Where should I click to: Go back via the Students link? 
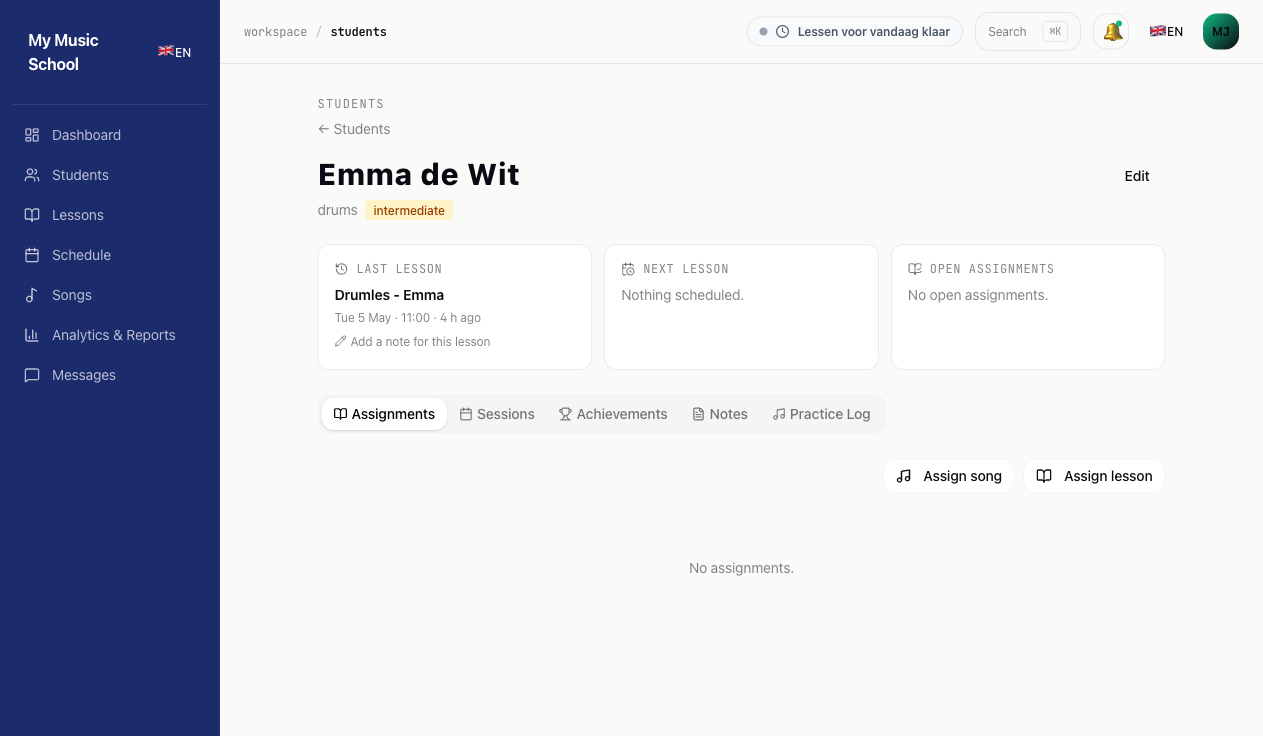pos(354,129)
